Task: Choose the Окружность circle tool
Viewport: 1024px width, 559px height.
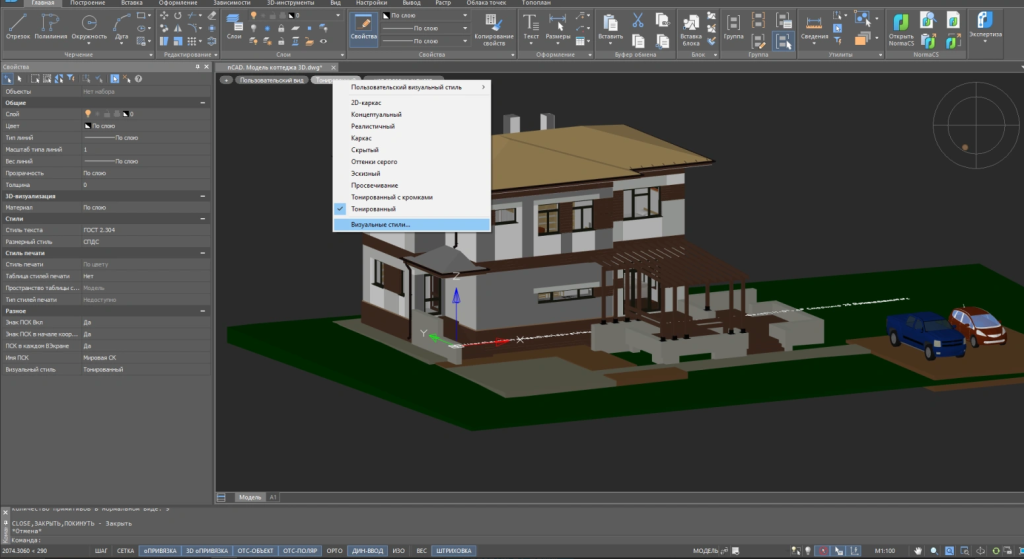Action: coord(90,27)
